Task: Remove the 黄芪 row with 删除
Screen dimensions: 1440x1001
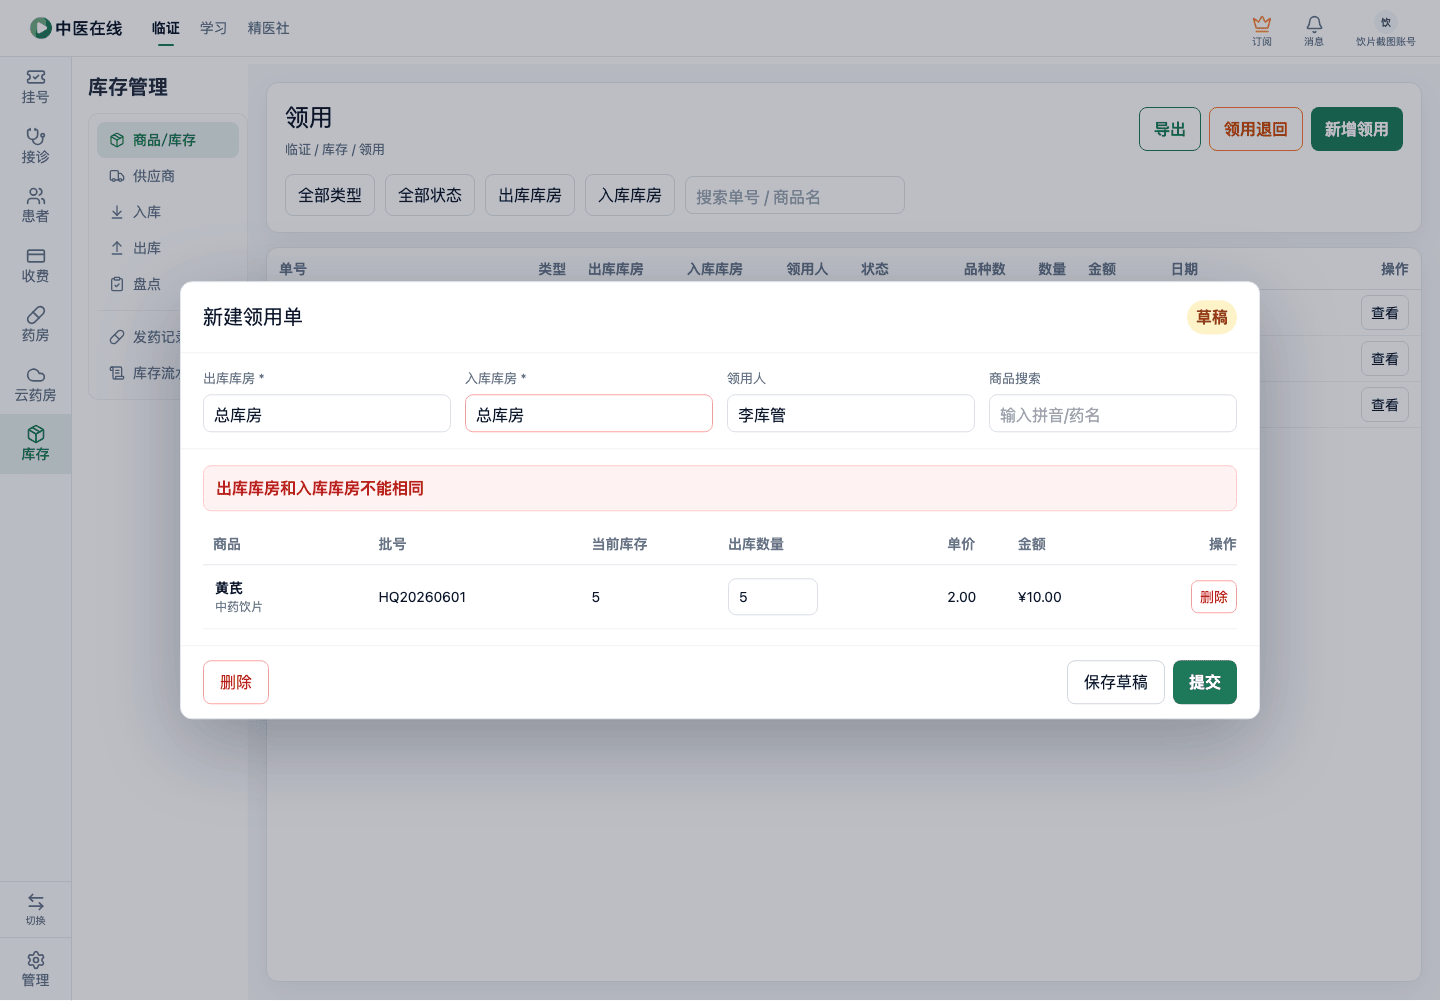Action: (x=1214, y=597)
